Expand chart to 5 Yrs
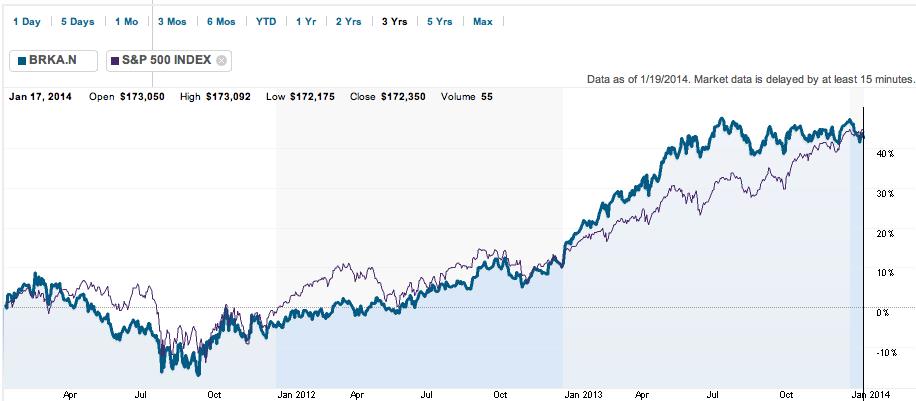This screenshot has height=401, width=916. (437, 21)
